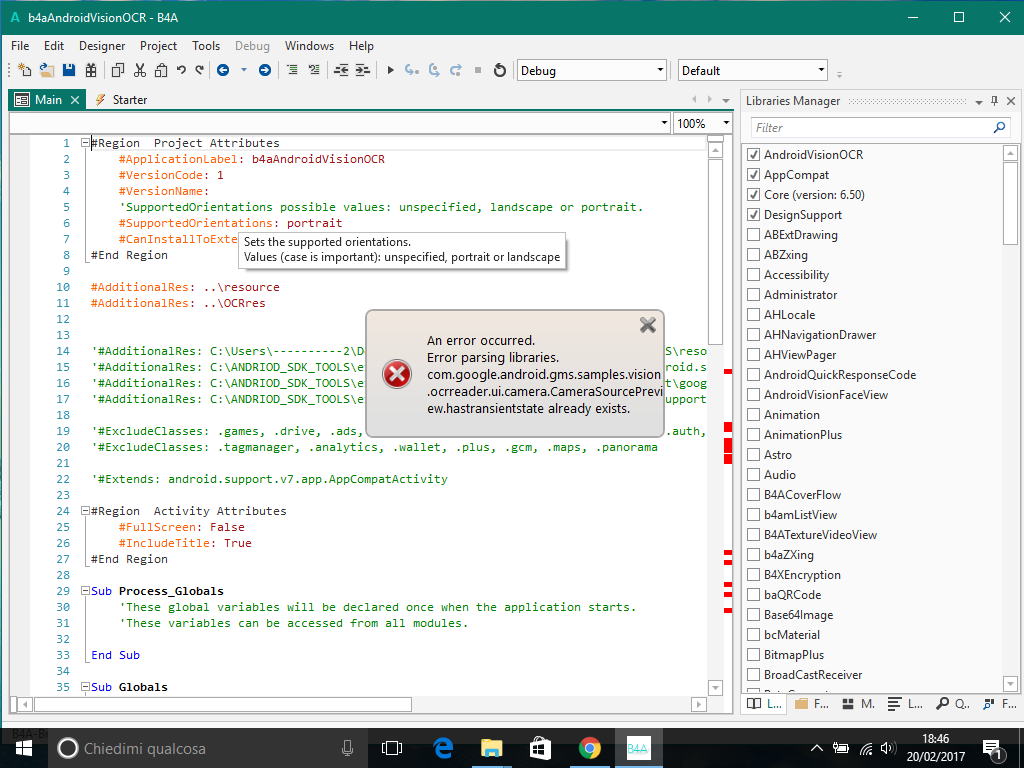Uncheck the AndroidVisionOCR library

tap(754, 155)
